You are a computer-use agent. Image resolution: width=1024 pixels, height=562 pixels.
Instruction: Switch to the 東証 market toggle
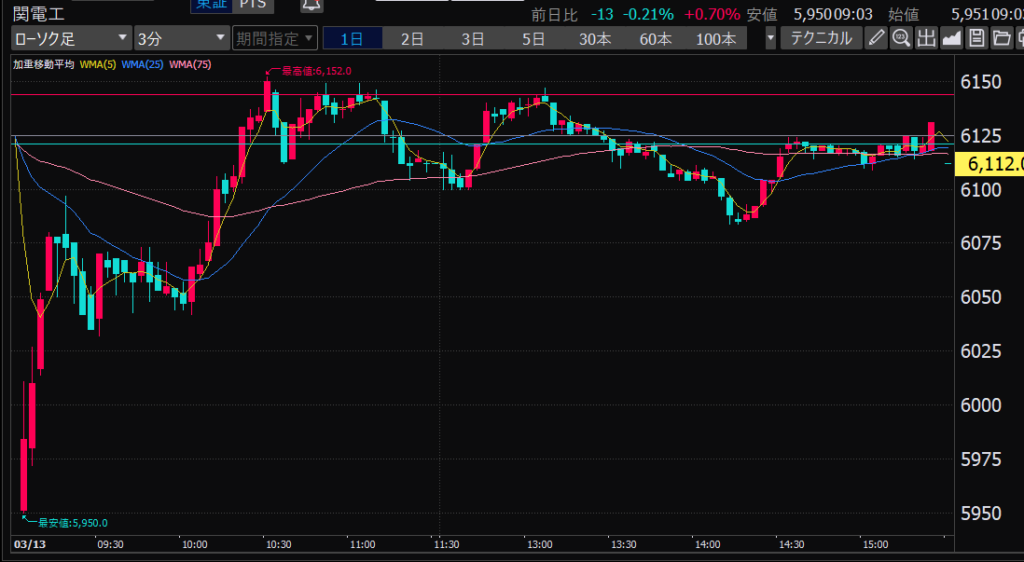[210, 5]
